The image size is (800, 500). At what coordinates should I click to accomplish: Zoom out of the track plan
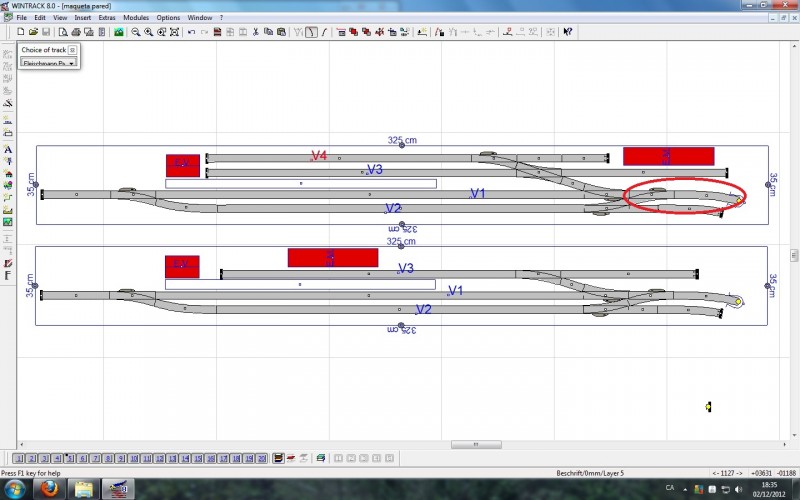coord(136,32)
